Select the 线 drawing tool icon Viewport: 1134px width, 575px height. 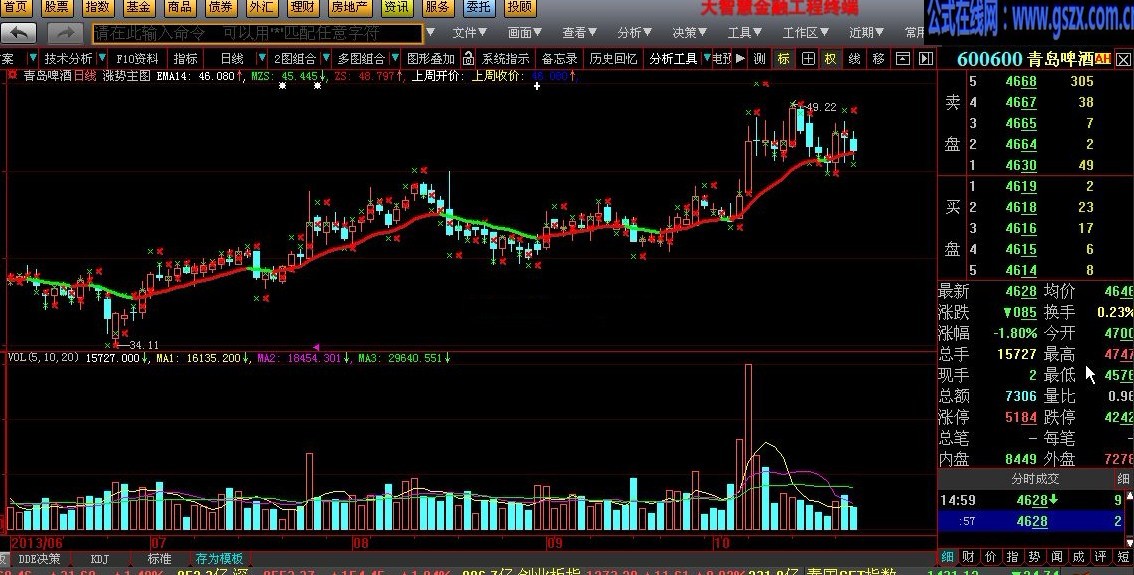pos(855,59)
